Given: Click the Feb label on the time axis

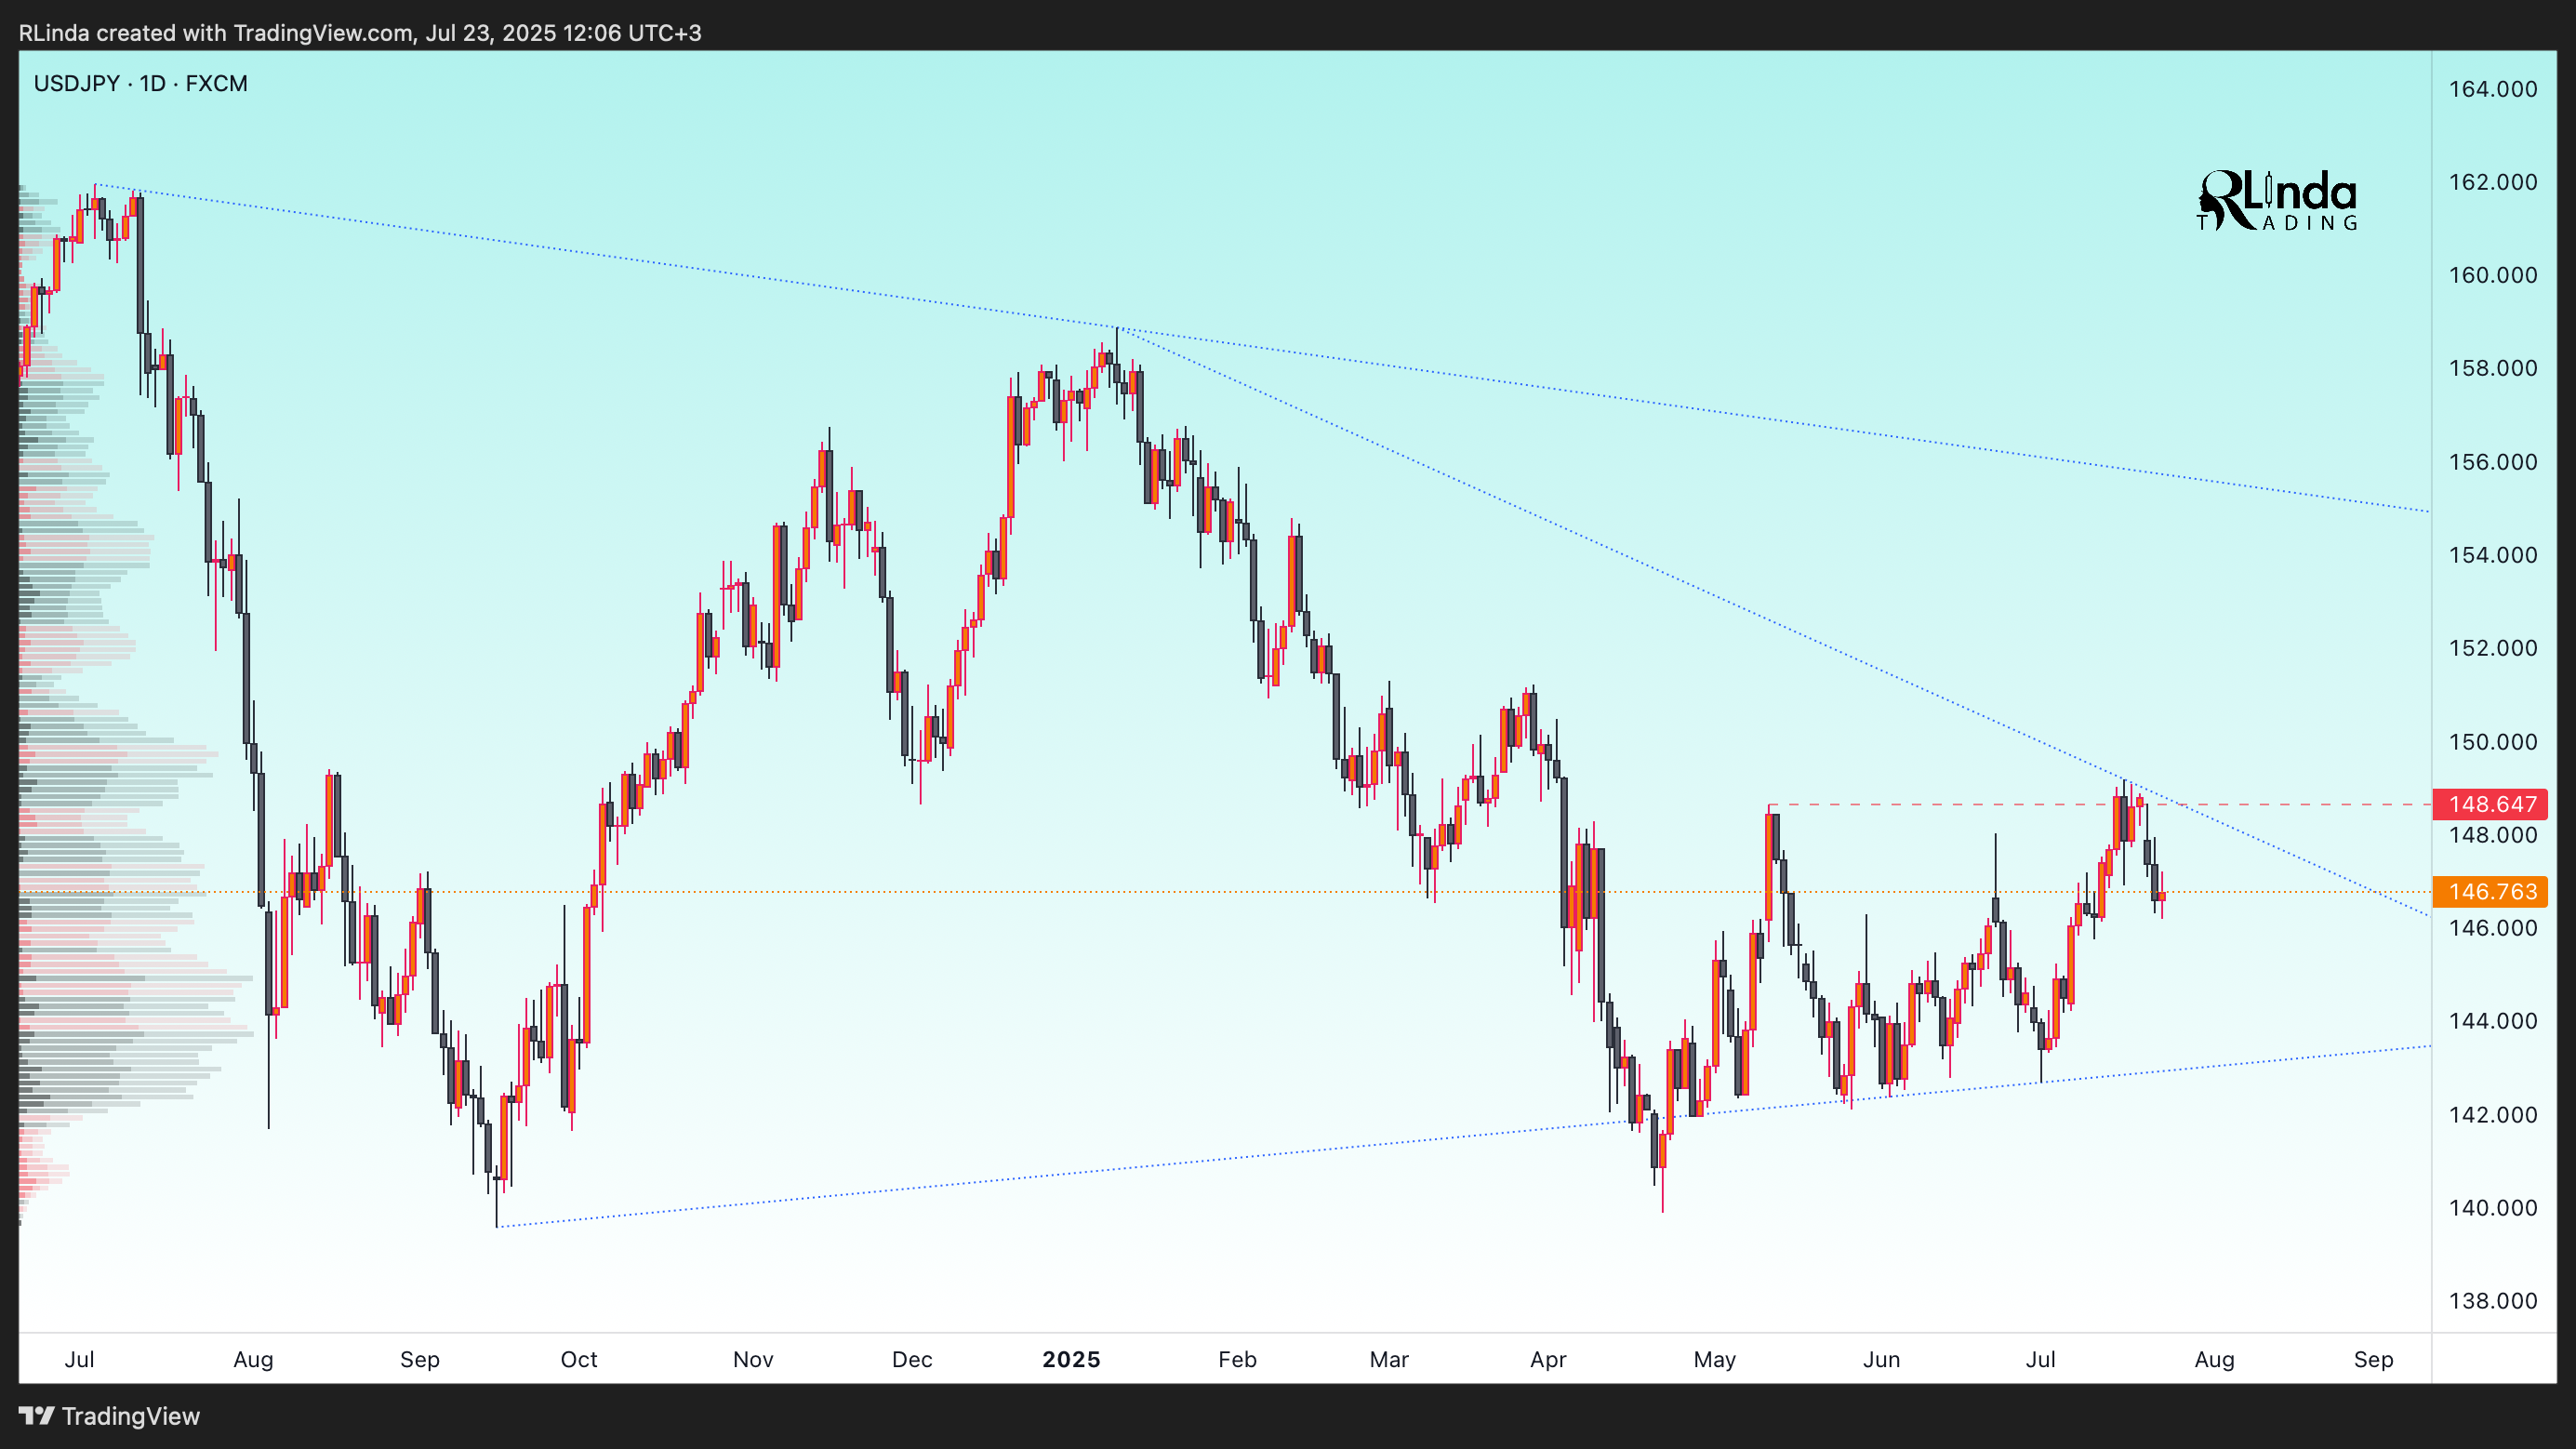Looking at the screenshot, I should click(x=1237, y=1360).
